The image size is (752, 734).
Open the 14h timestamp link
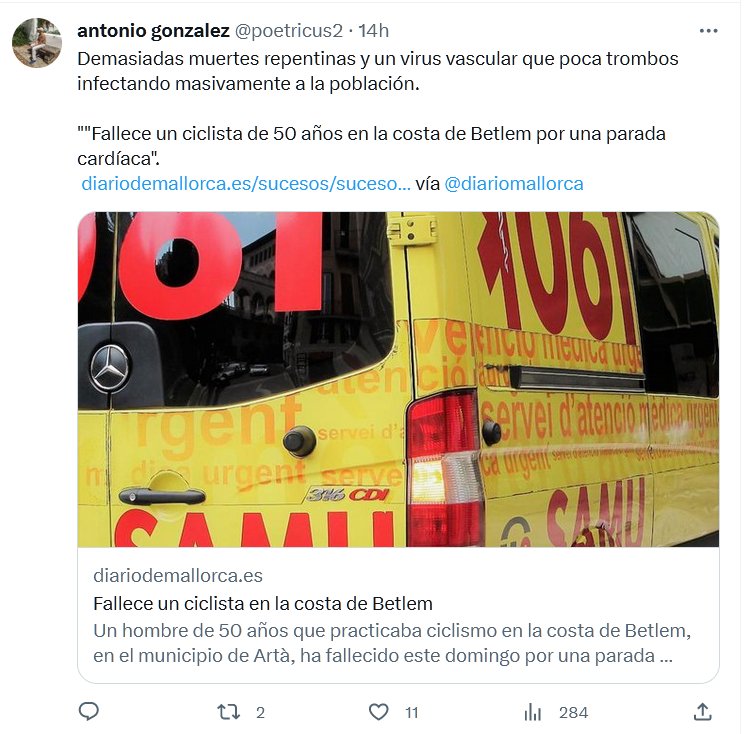[374, 31]
